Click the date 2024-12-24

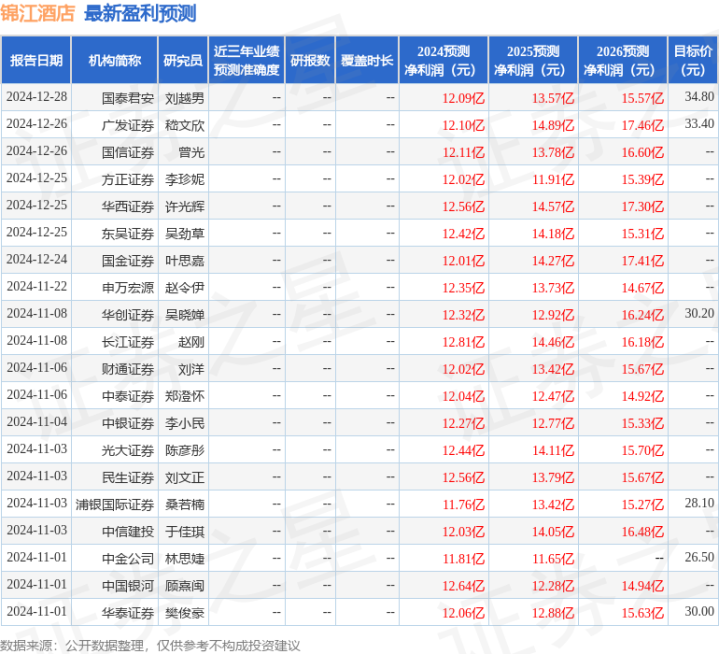point(37,259)
